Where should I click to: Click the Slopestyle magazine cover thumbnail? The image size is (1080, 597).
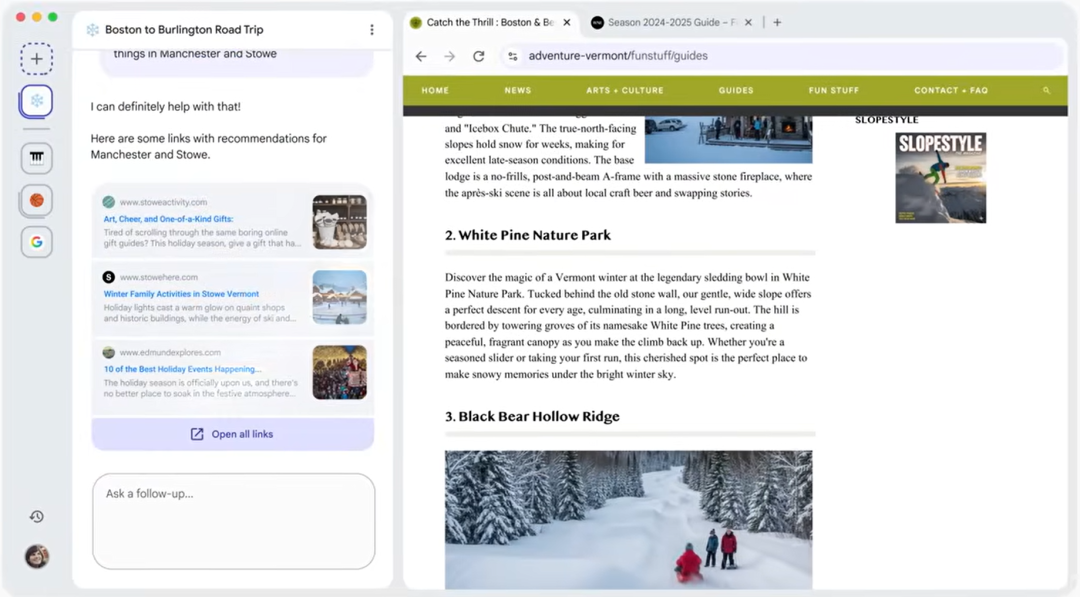(x=940, y=177)
